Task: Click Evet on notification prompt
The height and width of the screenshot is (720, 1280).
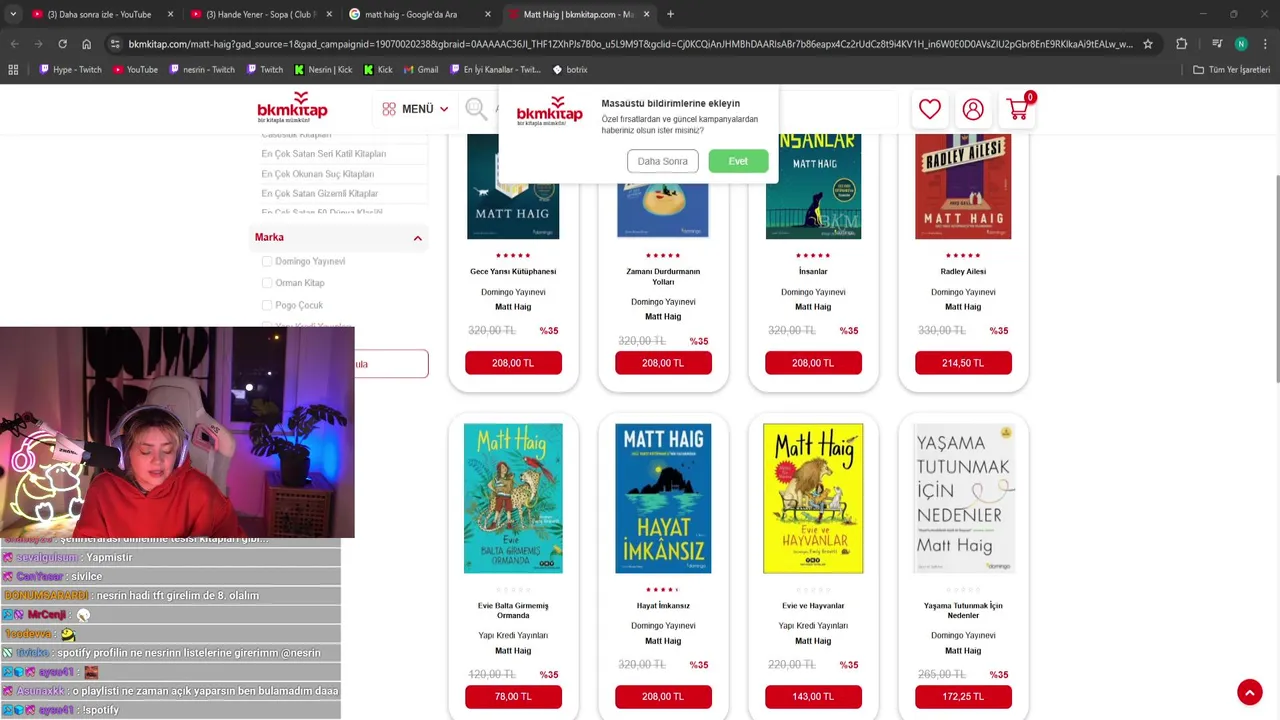Action: pyautogui.click(x=738, y=161)
